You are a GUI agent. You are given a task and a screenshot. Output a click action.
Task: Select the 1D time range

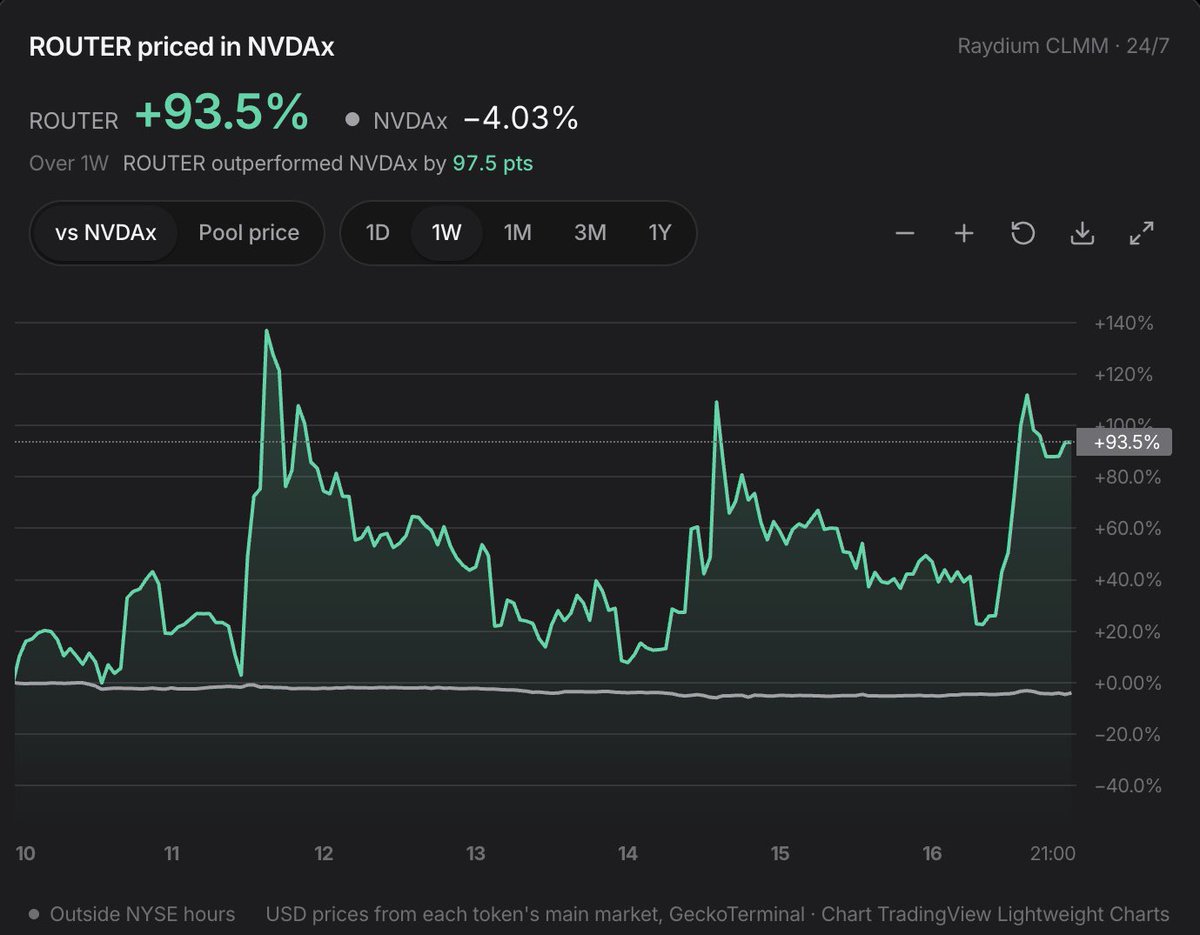[x=377, y=233]
